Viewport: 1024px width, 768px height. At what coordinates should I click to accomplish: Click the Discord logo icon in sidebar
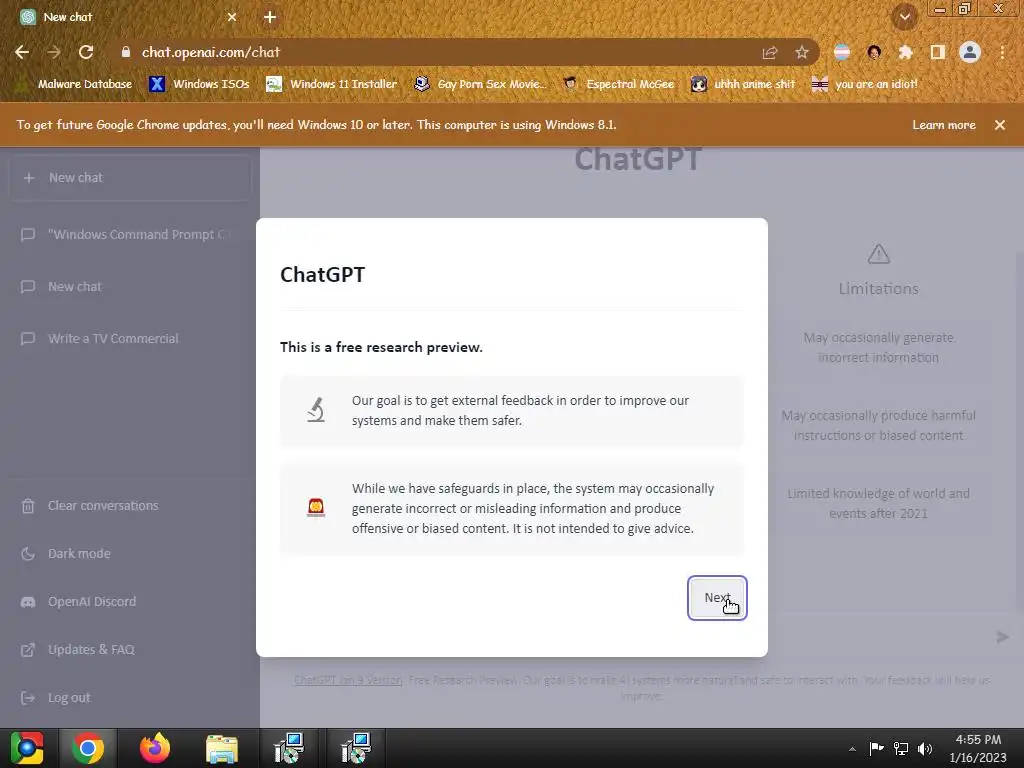[27, 602]
